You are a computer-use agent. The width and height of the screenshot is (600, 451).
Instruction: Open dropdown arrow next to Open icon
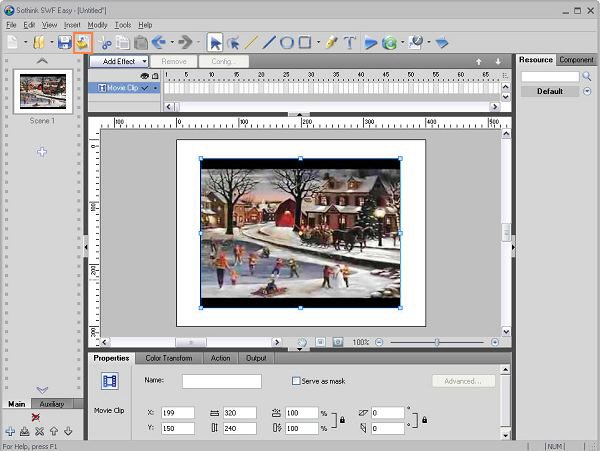click(52, 42)
